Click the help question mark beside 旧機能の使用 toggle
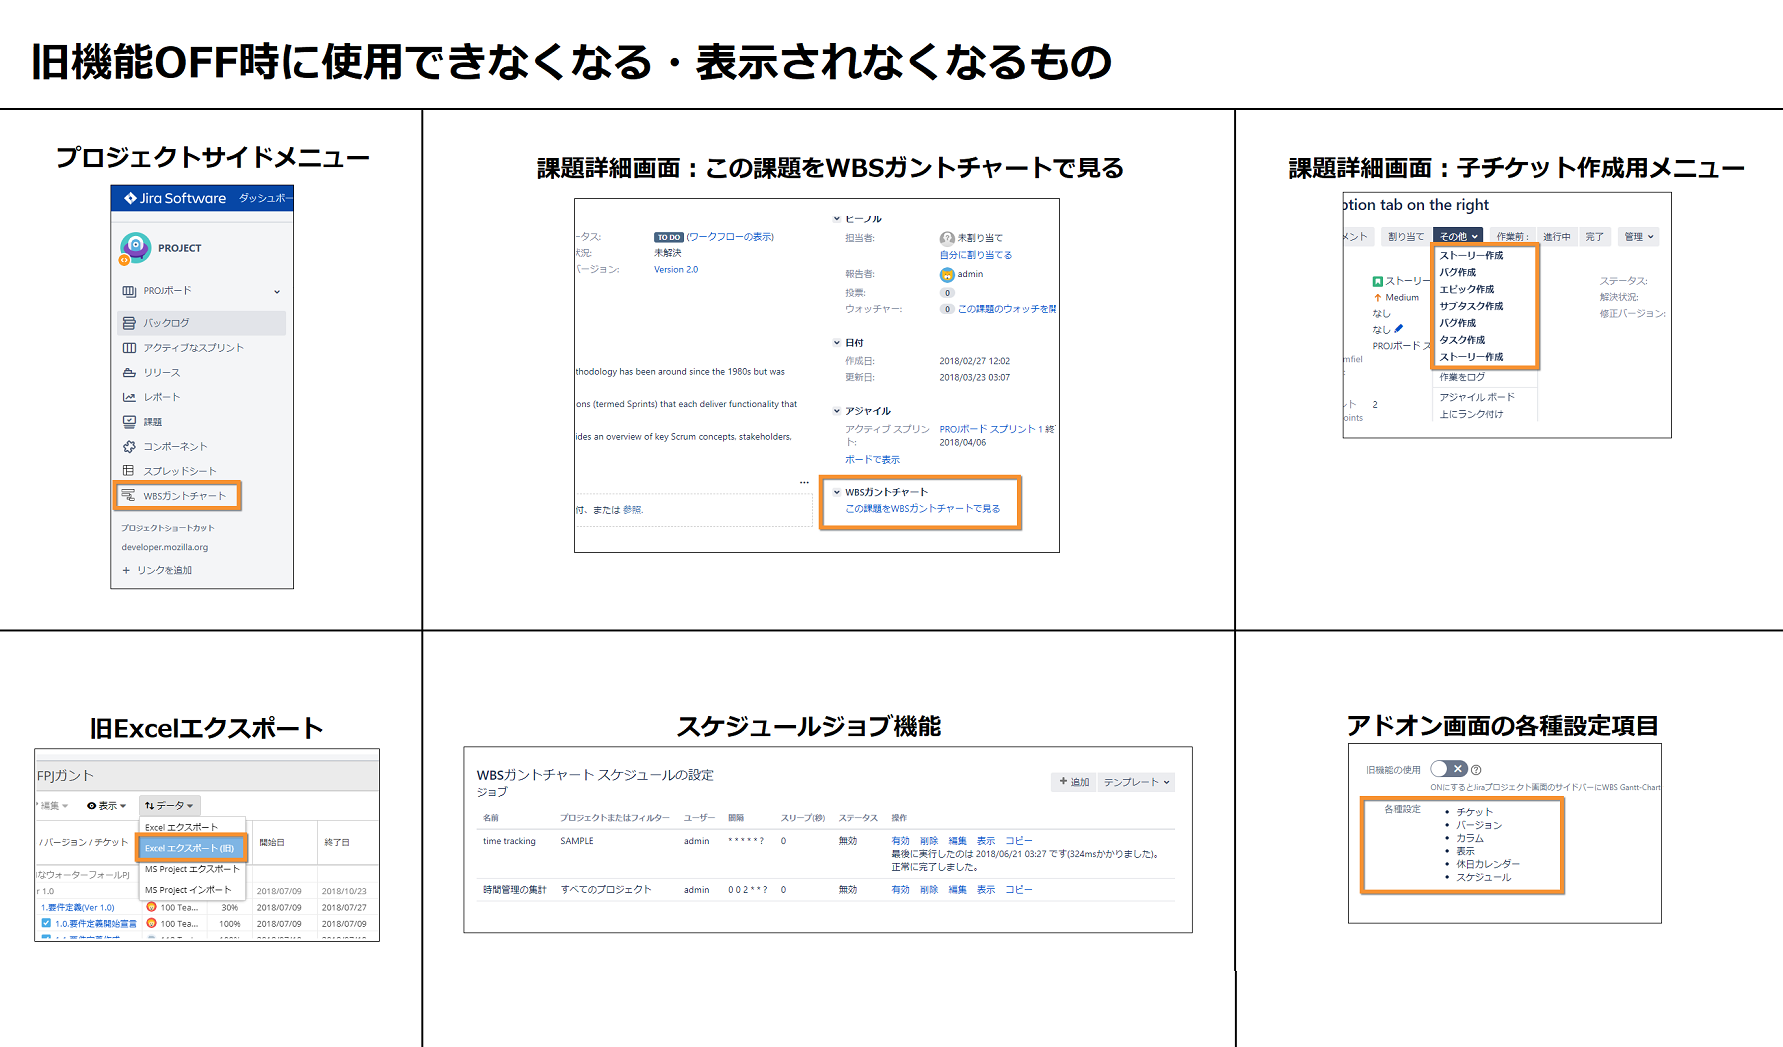 click(1476, 770)
